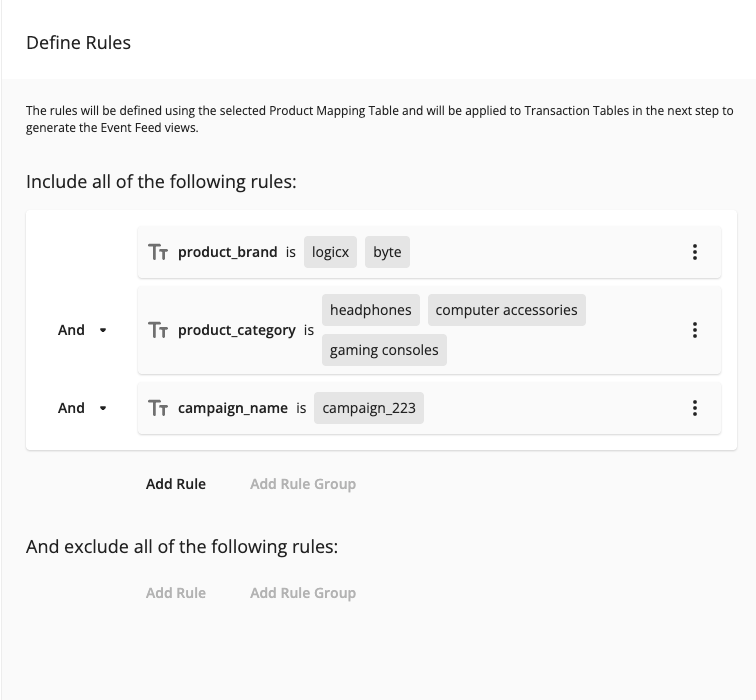Image resolution: width=756 pixels, height=700 pixels.
Task: Select the logicx brand value chip
Action: click(x=330, y=252)
